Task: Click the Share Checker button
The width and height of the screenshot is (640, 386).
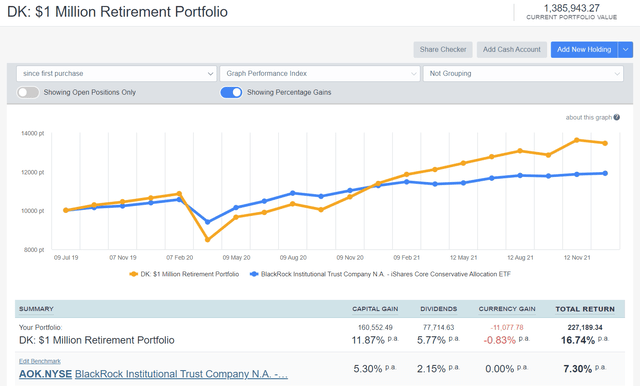Action: pos(443,50)
